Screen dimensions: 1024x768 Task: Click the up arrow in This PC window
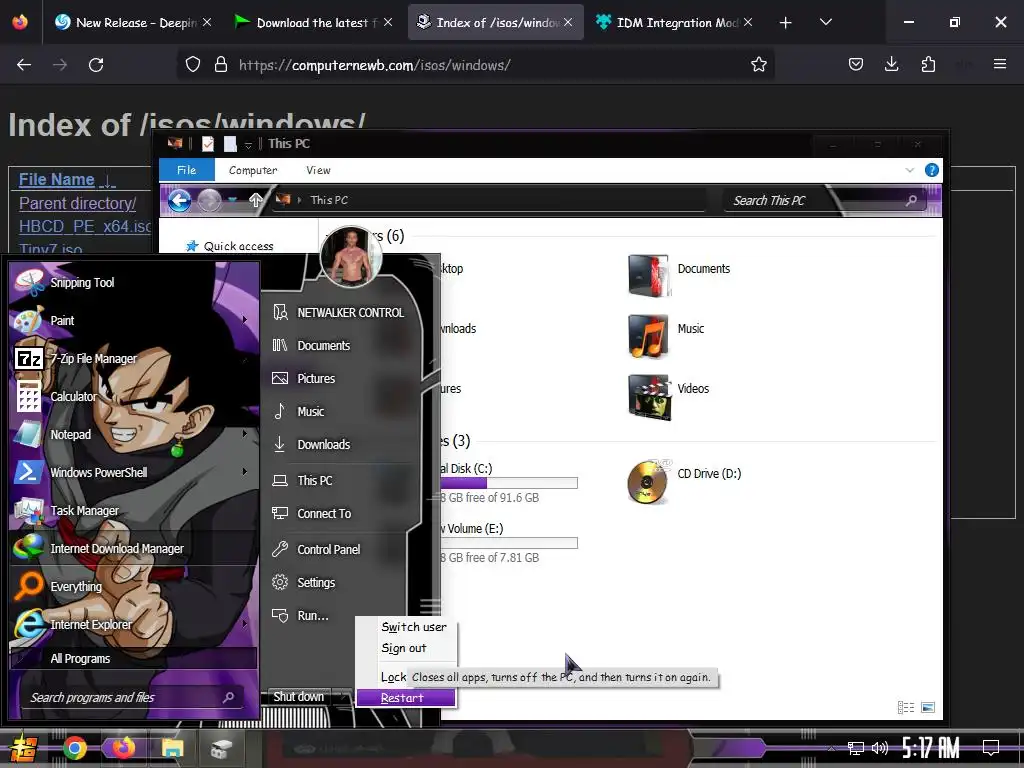(255, 200)
